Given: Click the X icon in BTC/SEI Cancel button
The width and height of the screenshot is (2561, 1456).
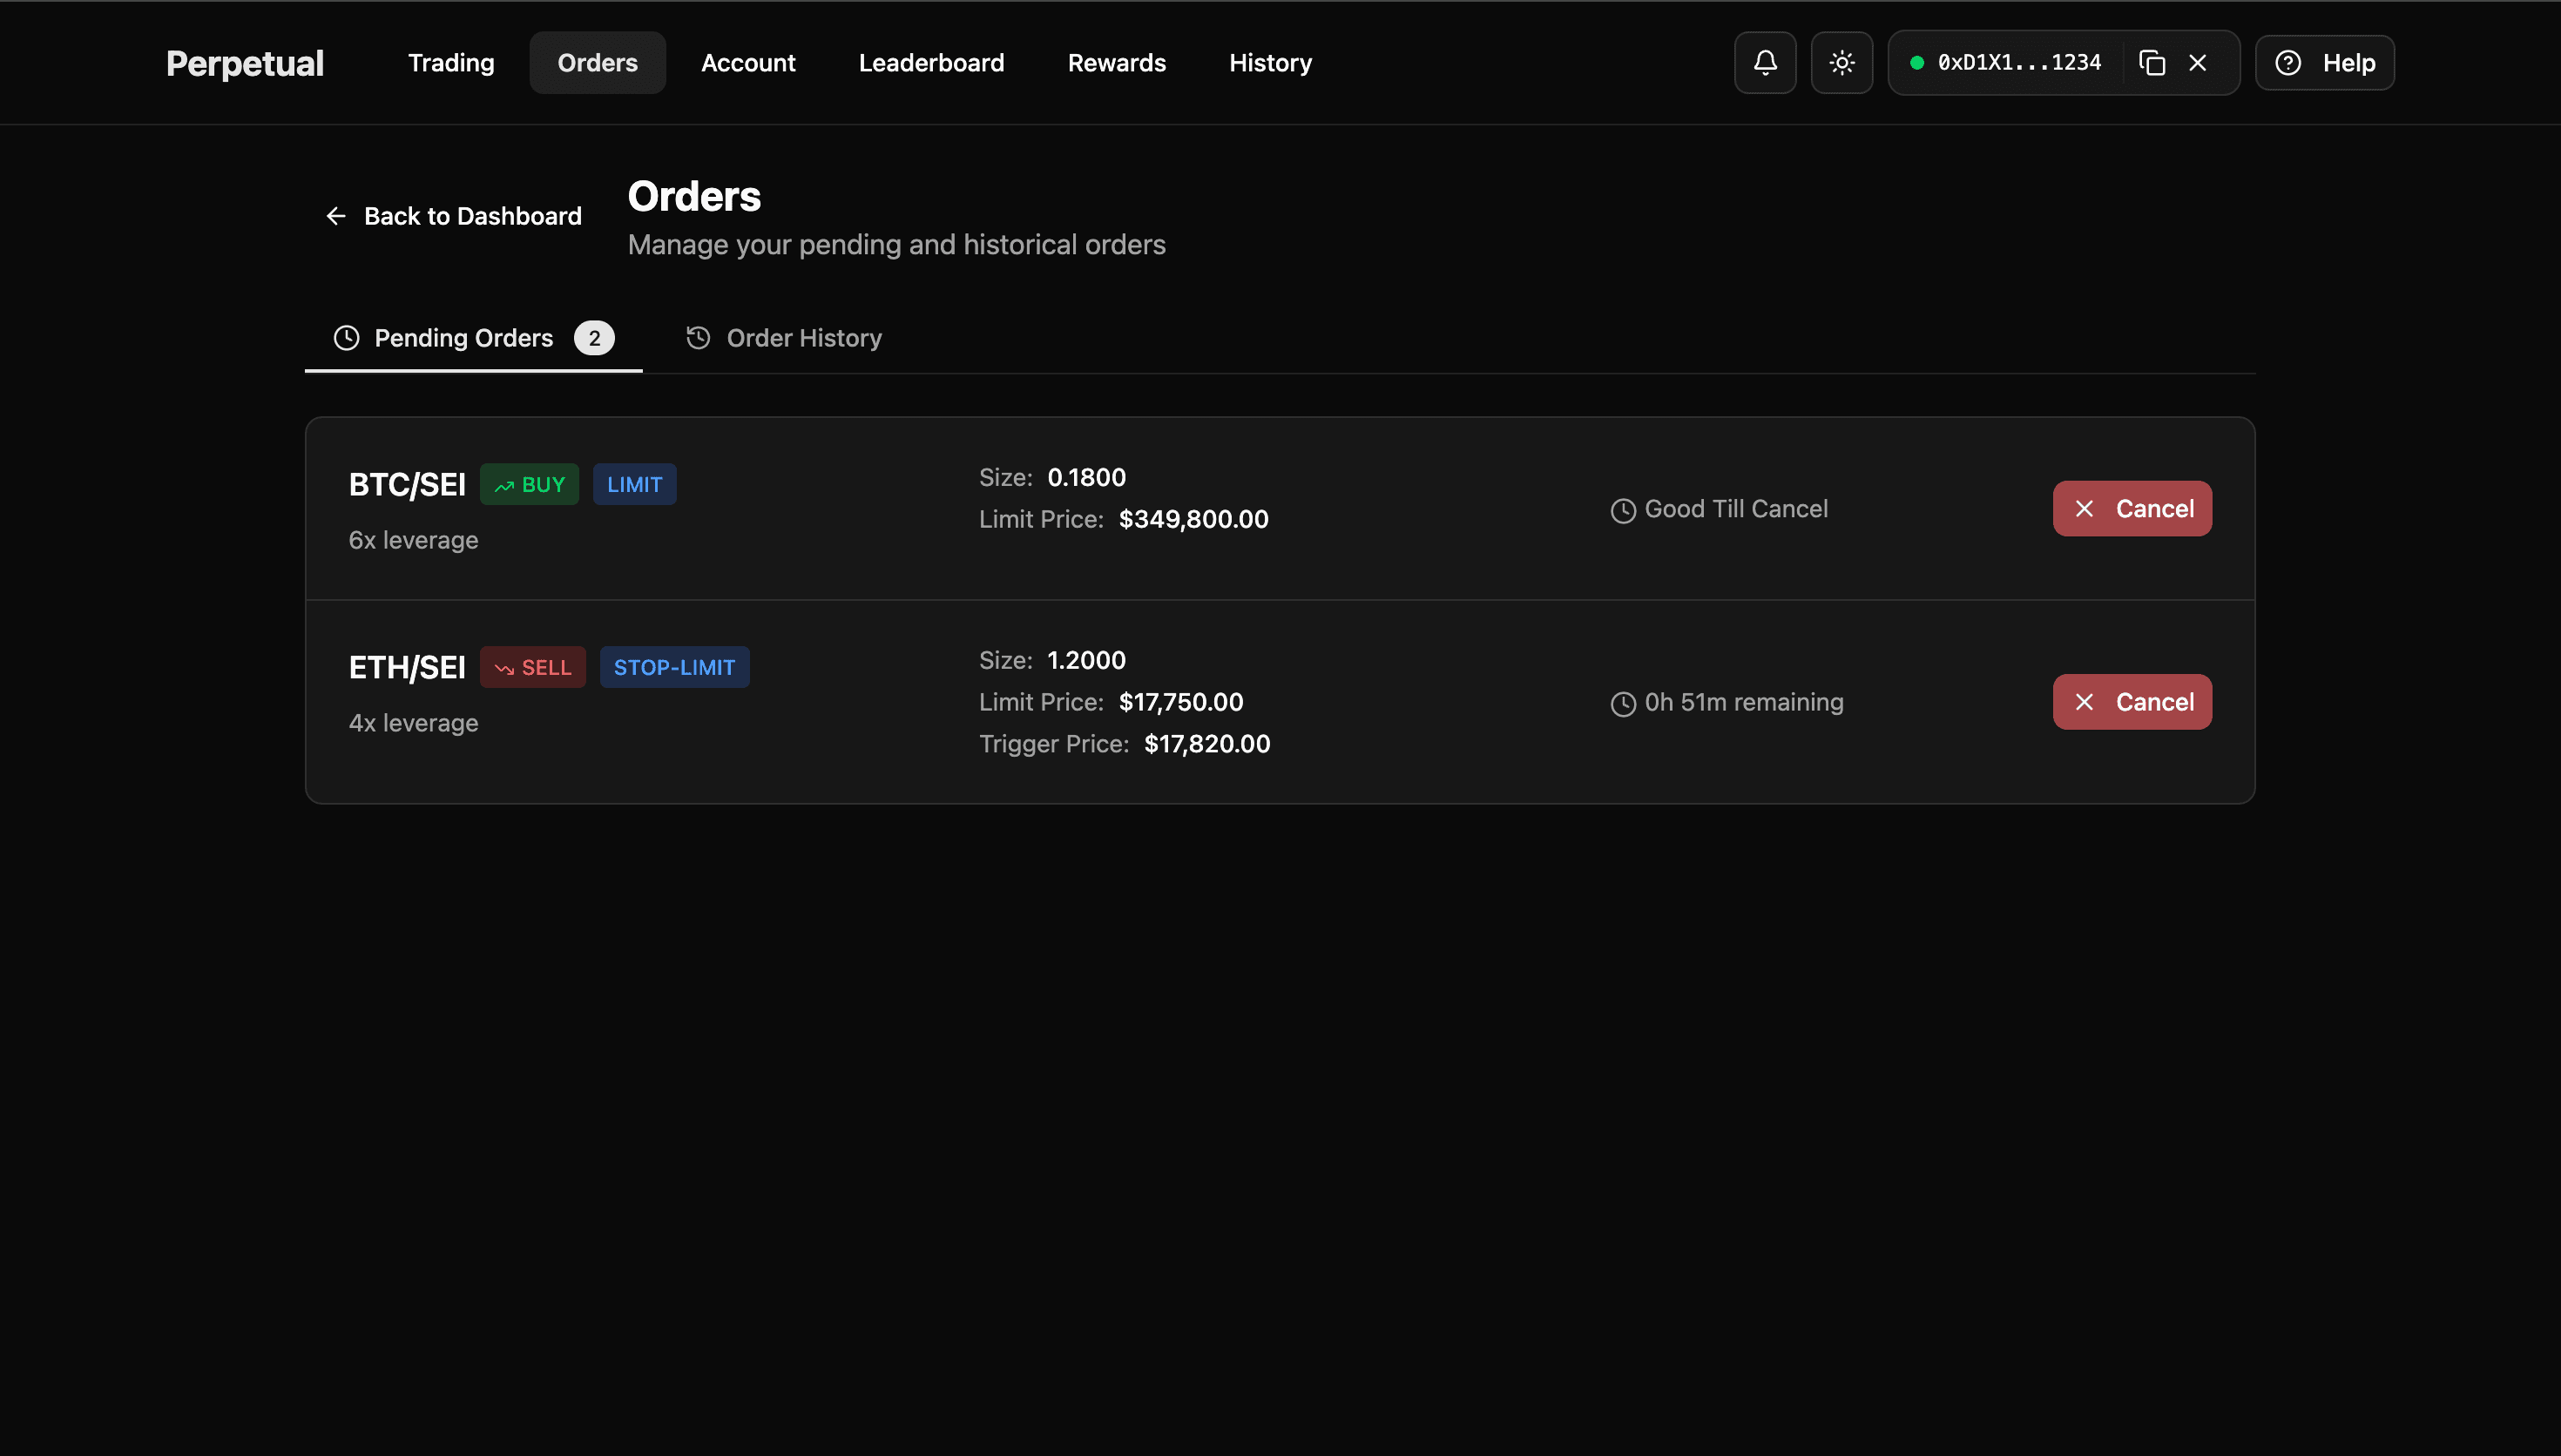Looking at the screenshot, I should pos(2084,509).
